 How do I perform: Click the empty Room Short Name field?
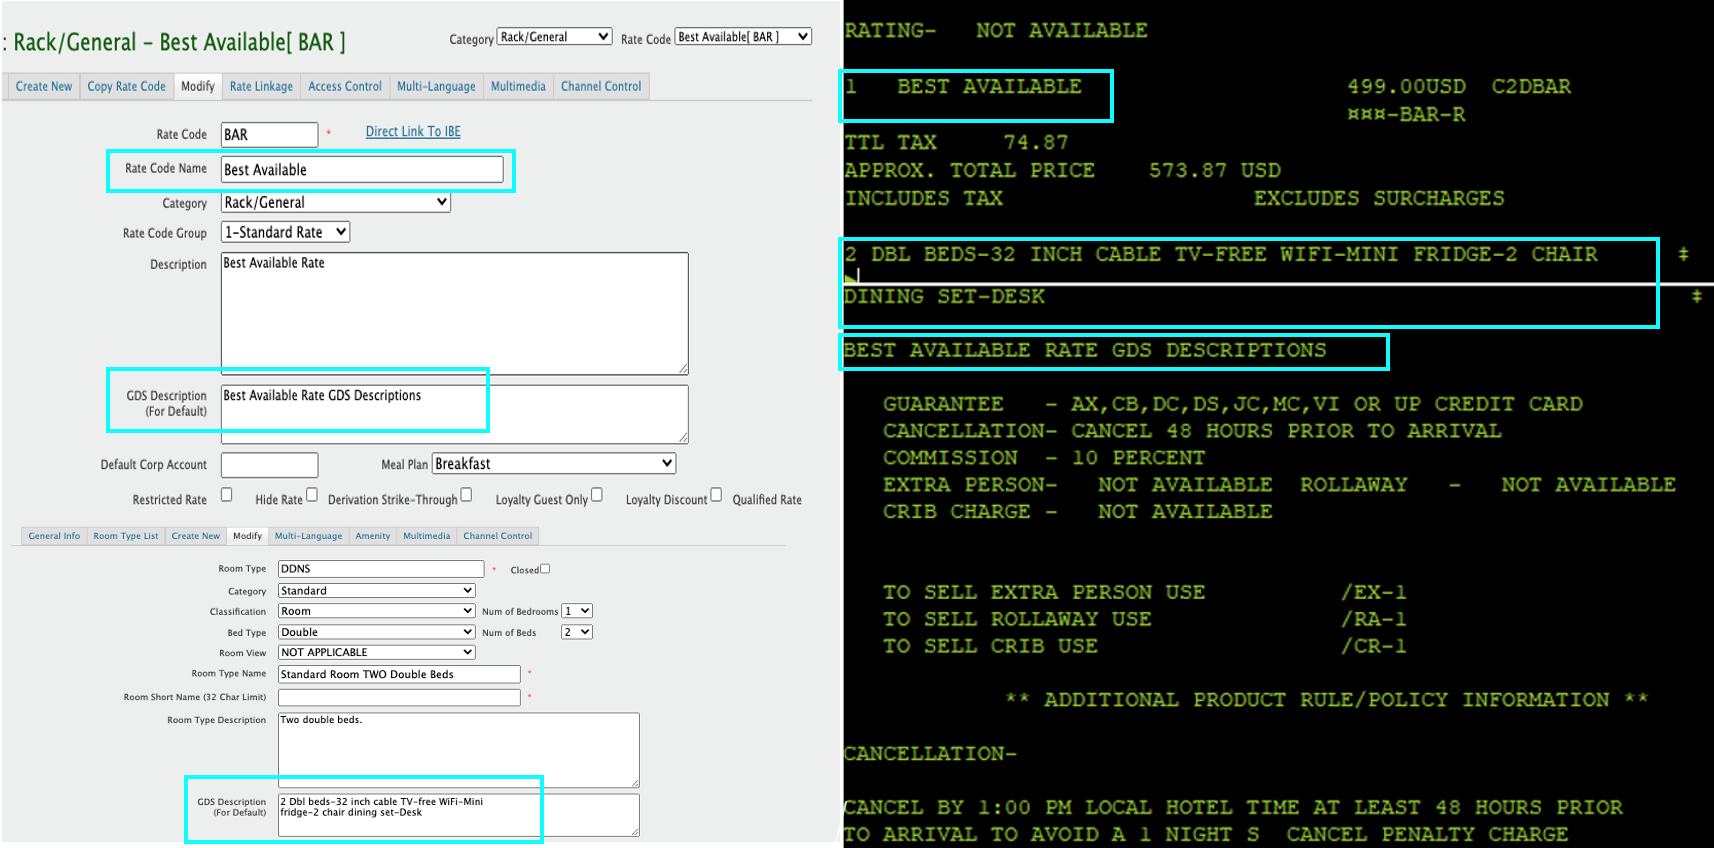pyautogui.click(x=399, y=697)
